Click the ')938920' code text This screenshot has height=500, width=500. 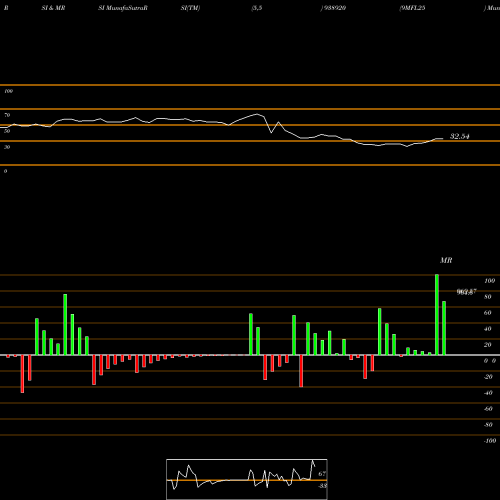pos(333,8)
